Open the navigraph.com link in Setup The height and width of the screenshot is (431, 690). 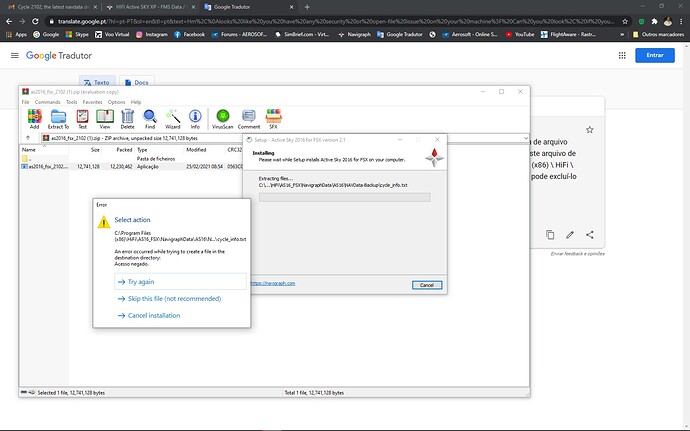tap(273, 283)
